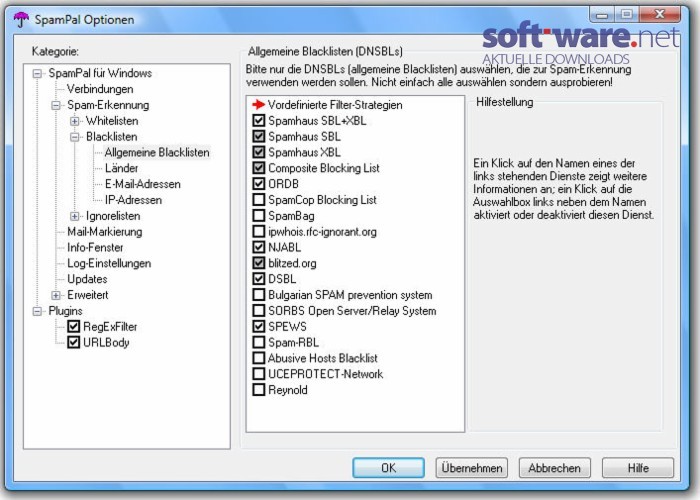Toggle Composite Blocking List checkbox
700x500 pixels.
(258, 168)
